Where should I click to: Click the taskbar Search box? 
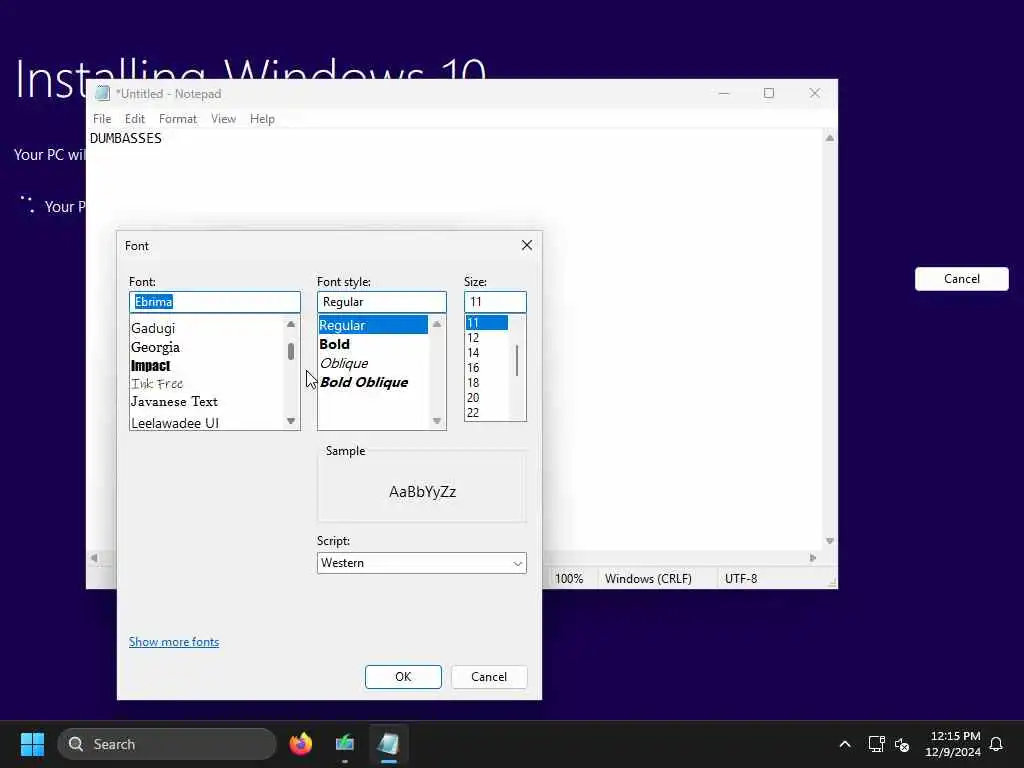pos(167,744)
